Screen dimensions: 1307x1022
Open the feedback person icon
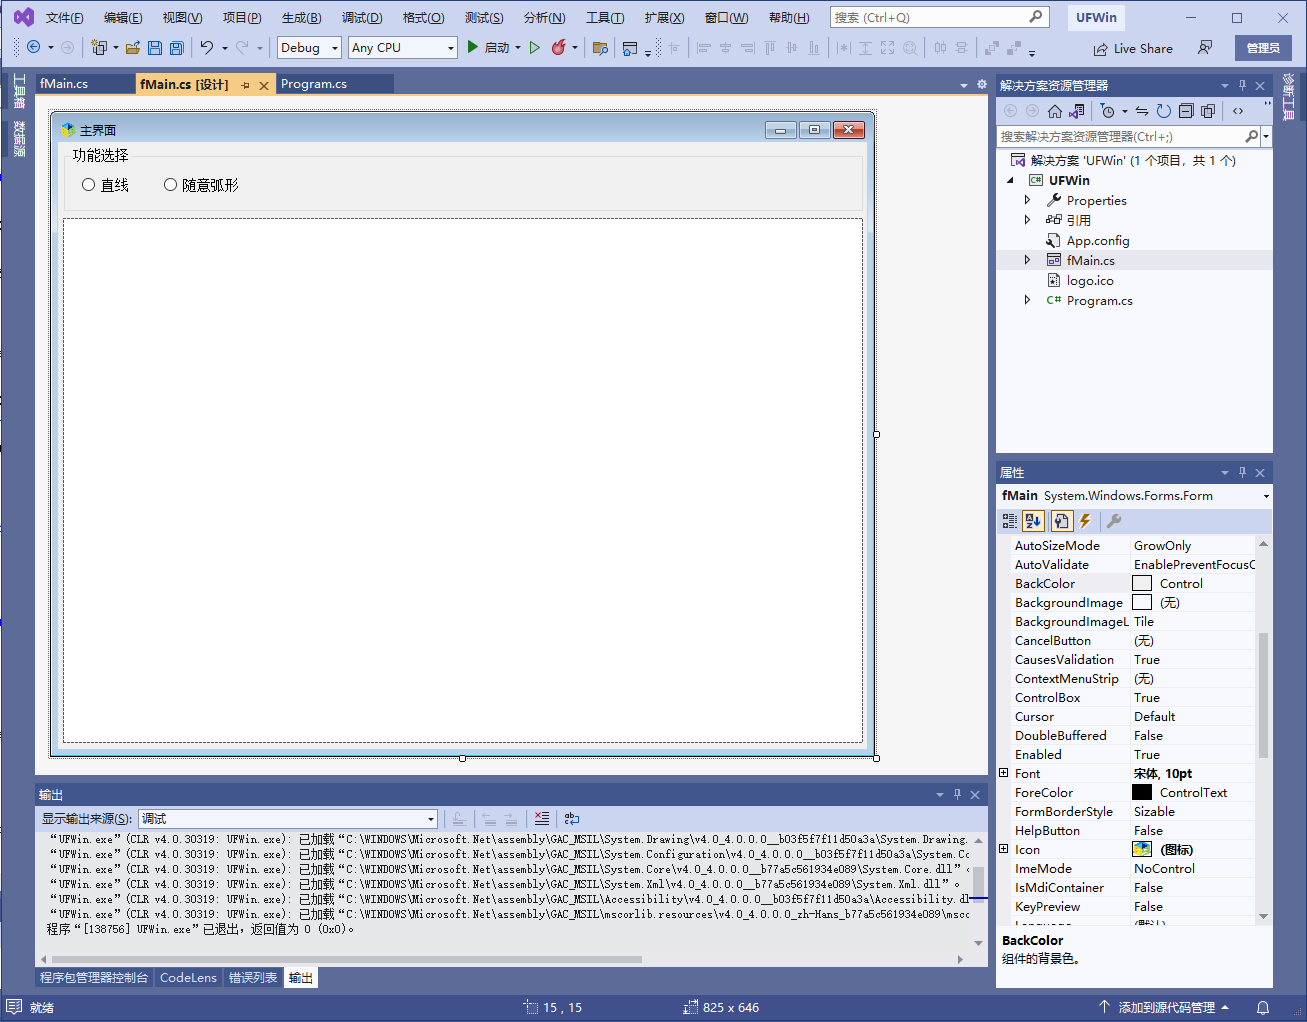click(1205, 47)
